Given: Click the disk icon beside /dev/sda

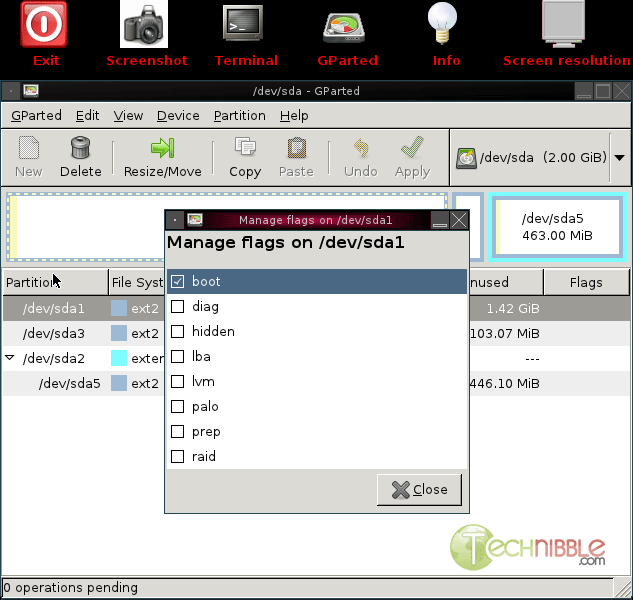Looking at the screenshot, I should pos(466,158).
